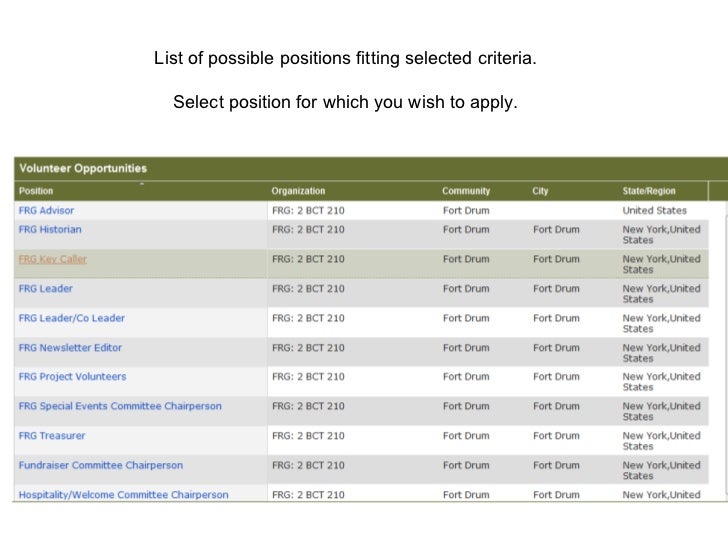Viewport: 728px width, 546px height.
Task: Sort the table by City header
Action: [x=540, y=191]
